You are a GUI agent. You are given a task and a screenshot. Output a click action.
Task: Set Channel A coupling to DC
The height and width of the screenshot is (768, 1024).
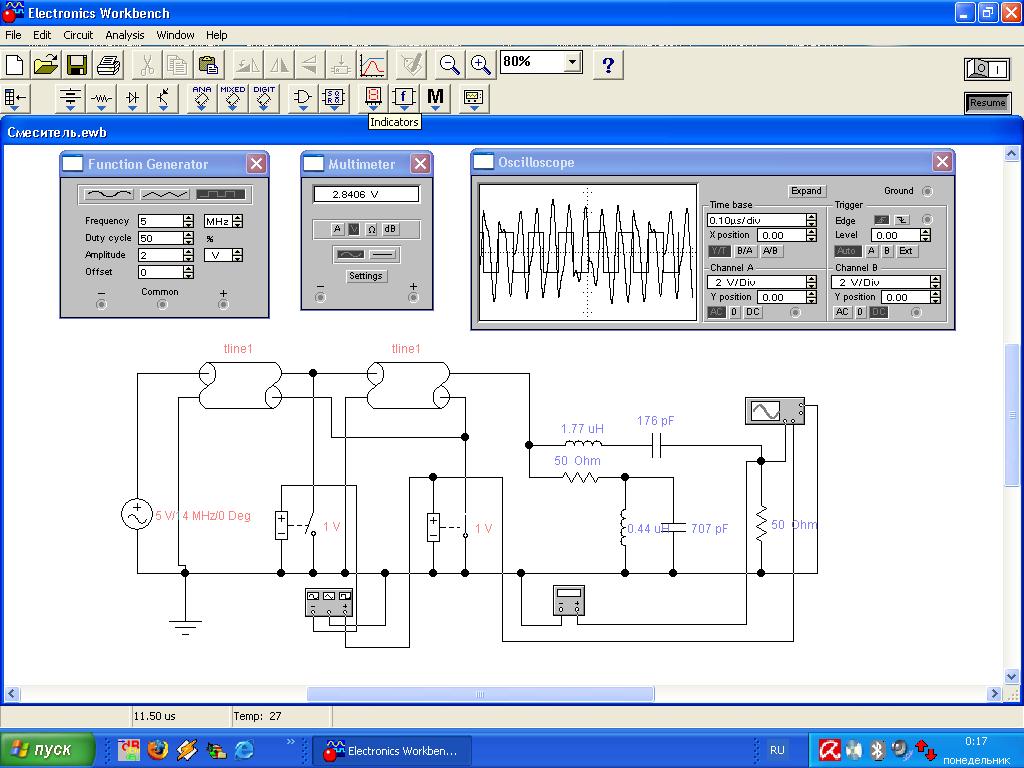click(x=752, y=312)
